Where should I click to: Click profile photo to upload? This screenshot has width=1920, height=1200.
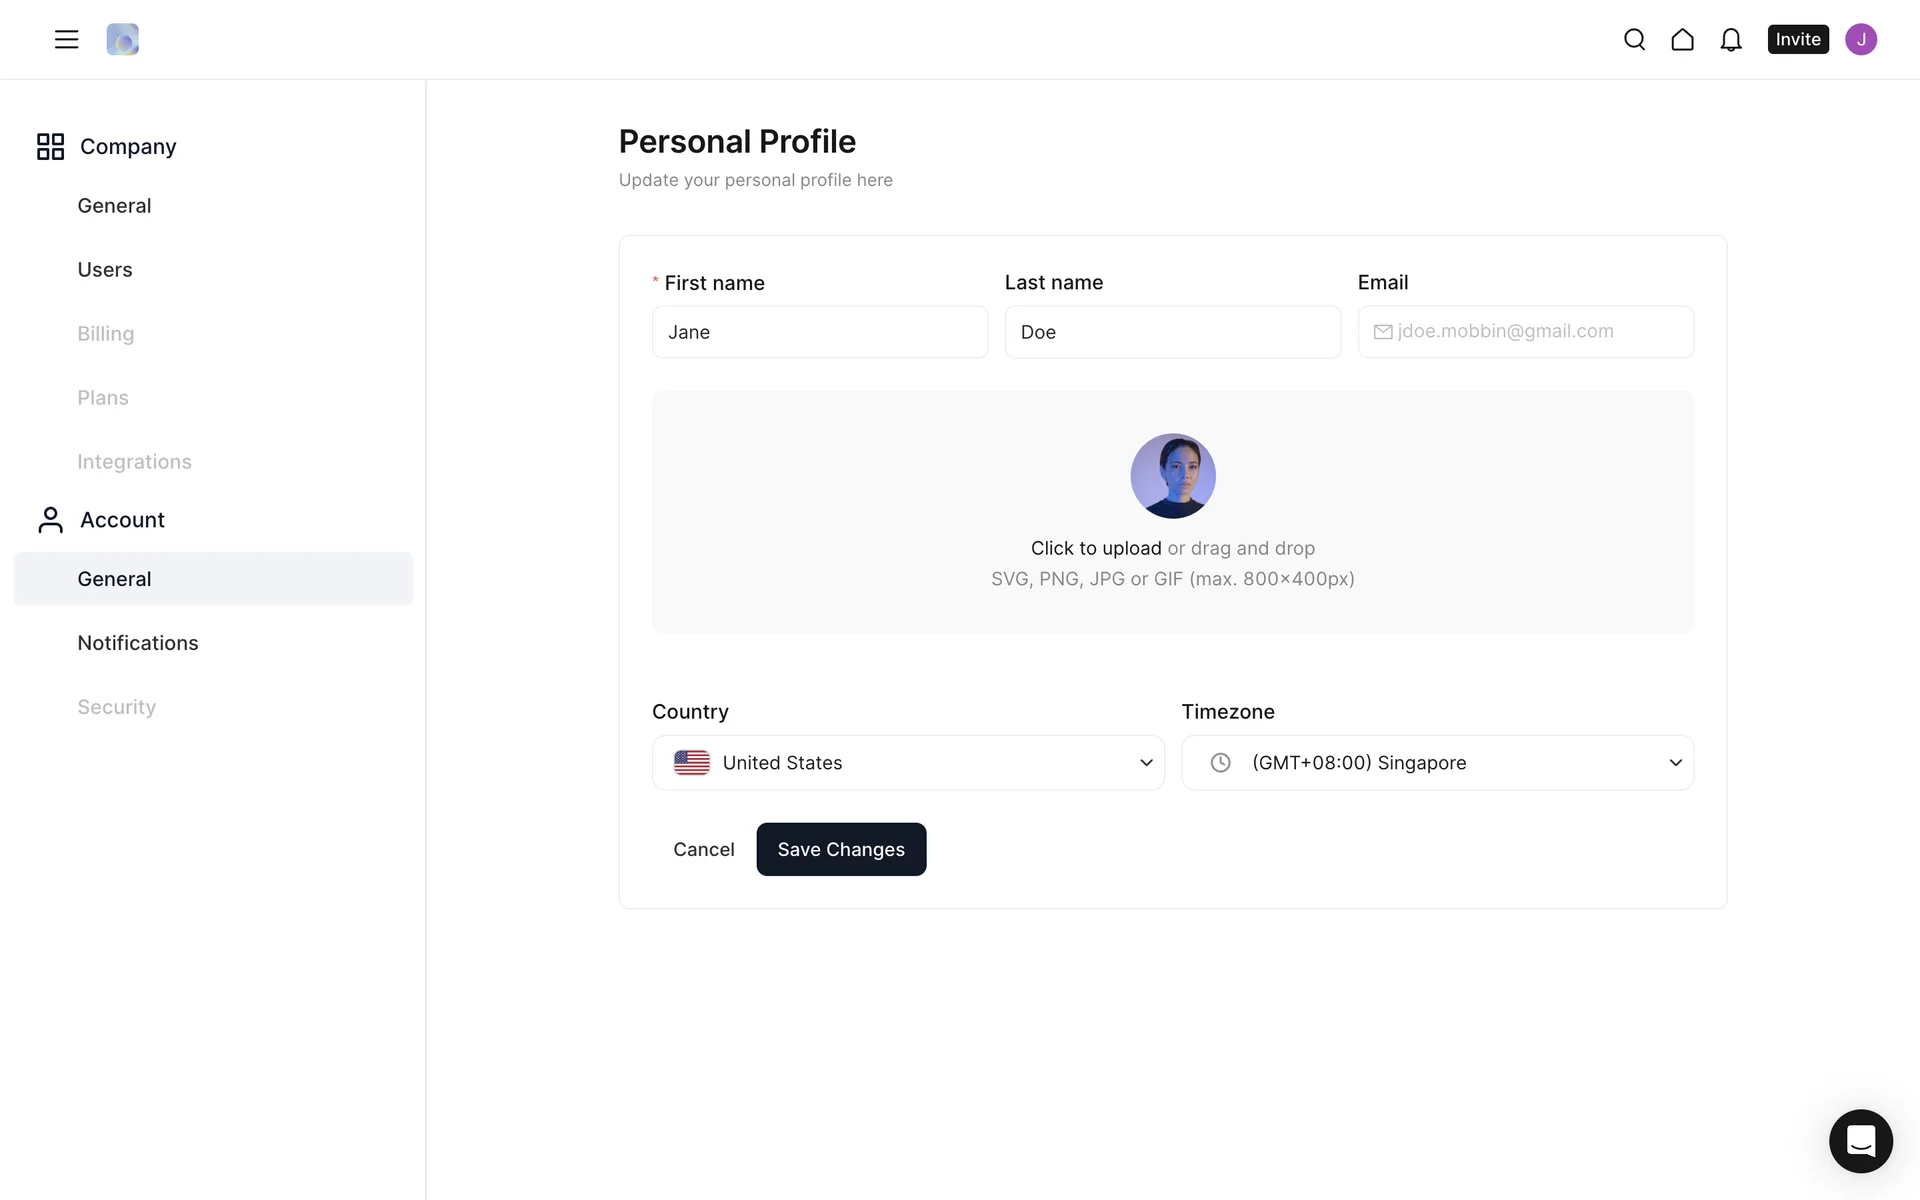click(1172, 476)
